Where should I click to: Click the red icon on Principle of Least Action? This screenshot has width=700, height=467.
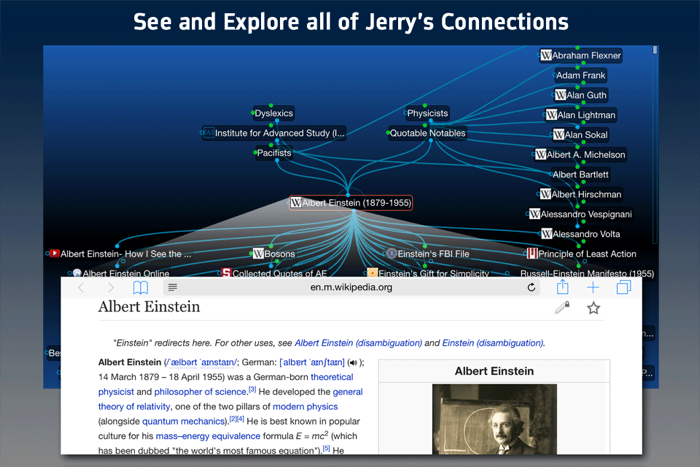tap(532, 254)
